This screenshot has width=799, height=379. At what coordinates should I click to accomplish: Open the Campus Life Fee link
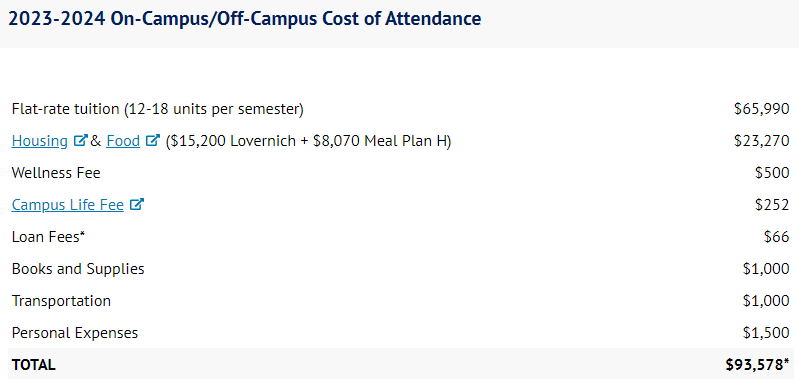[68, 205]
